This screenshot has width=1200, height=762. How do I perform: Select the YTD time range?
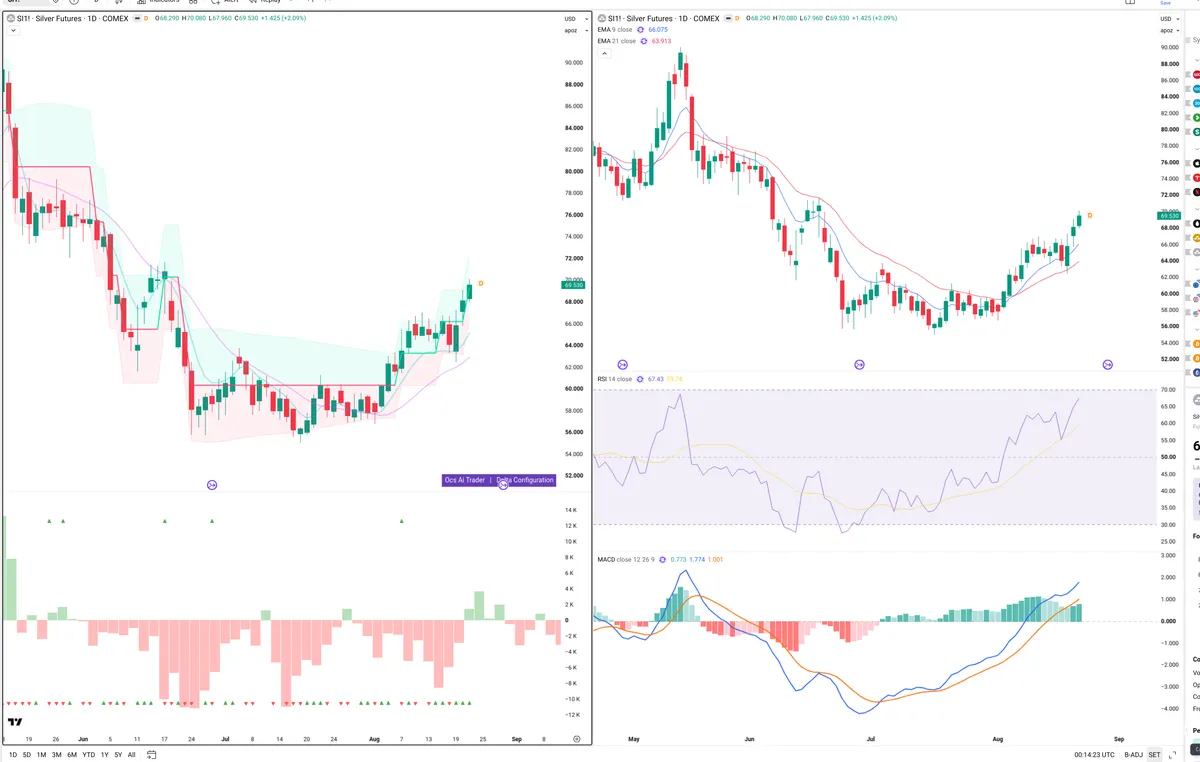click(x=88, y=755)
